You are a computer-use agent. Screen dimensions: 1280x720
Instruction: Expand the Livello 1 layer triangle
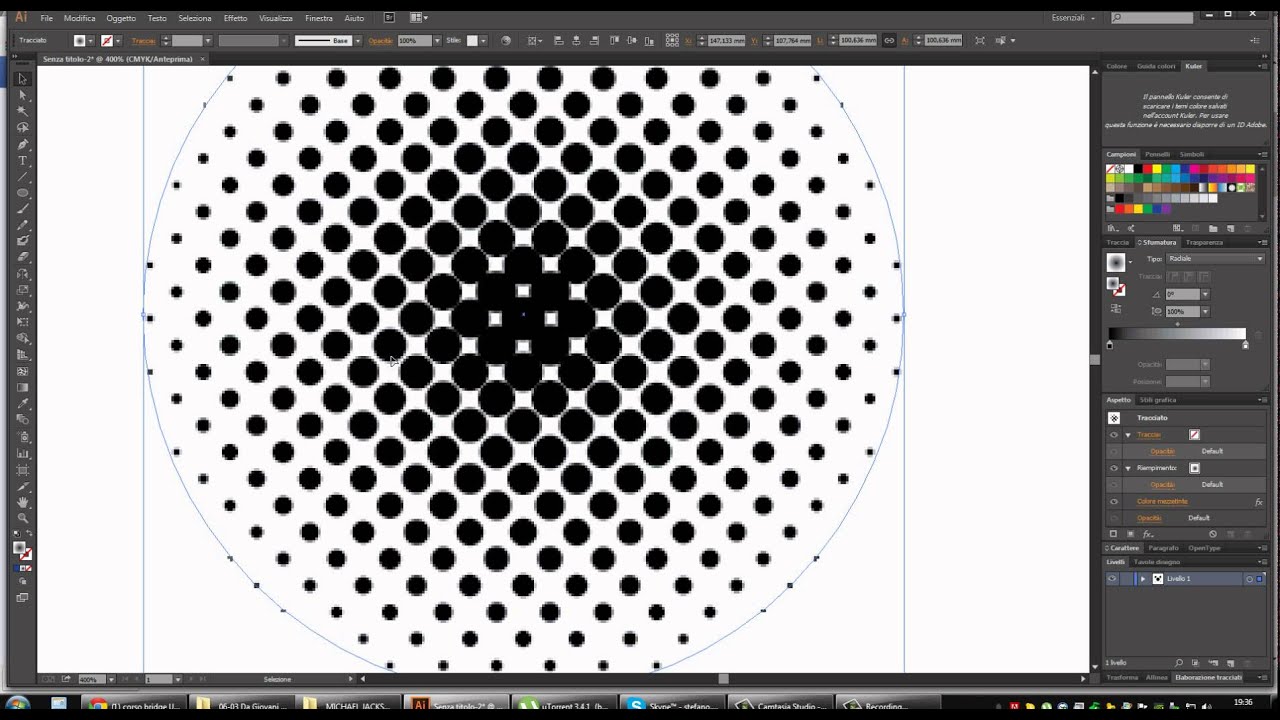1142,579
